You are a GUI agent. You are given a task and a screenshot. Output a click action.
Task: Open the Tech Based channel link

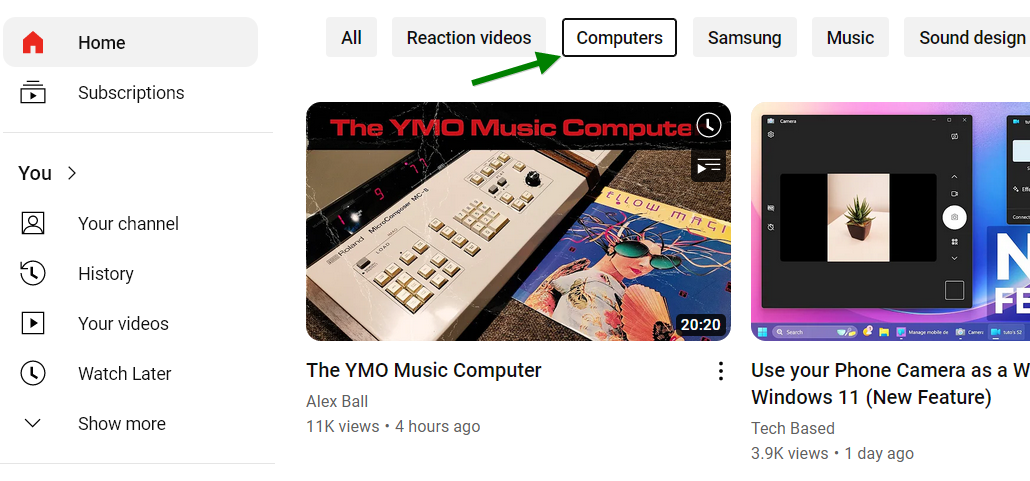(793, 428)
